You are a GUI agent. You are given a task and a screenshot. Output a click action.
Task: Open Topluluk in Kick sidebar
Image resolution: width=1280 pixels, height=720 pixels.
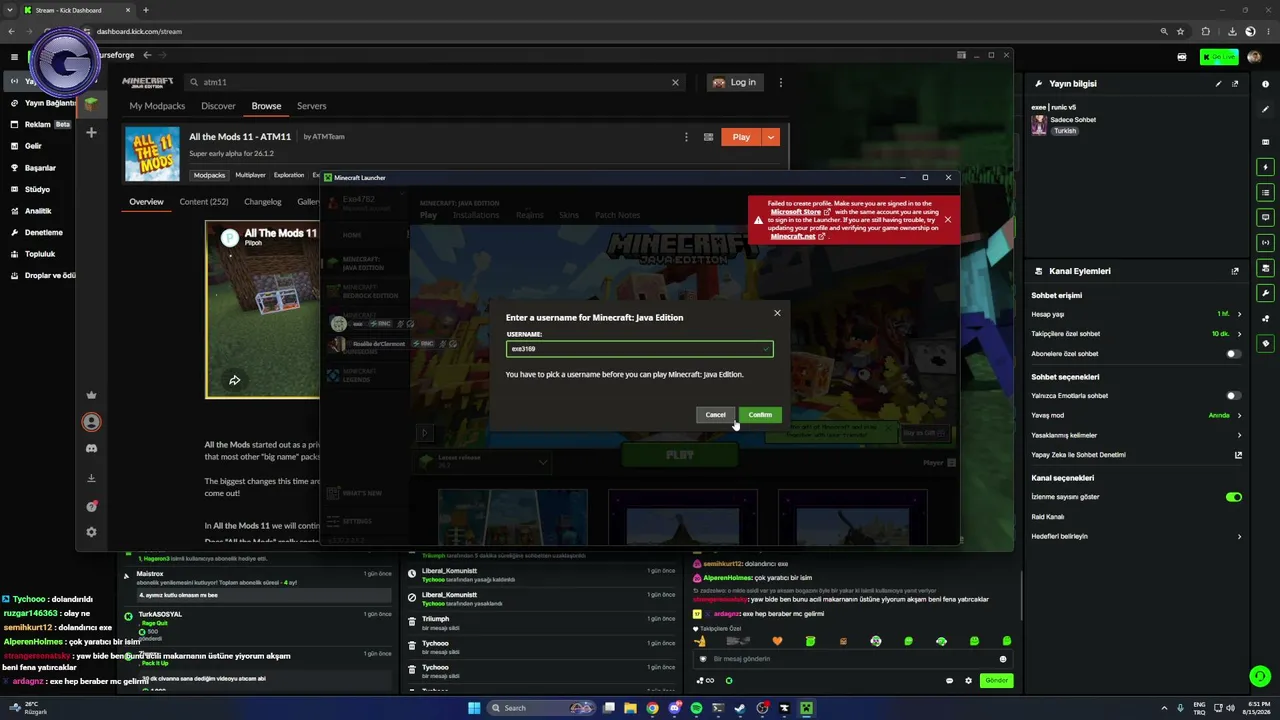[x=40, y=254]
